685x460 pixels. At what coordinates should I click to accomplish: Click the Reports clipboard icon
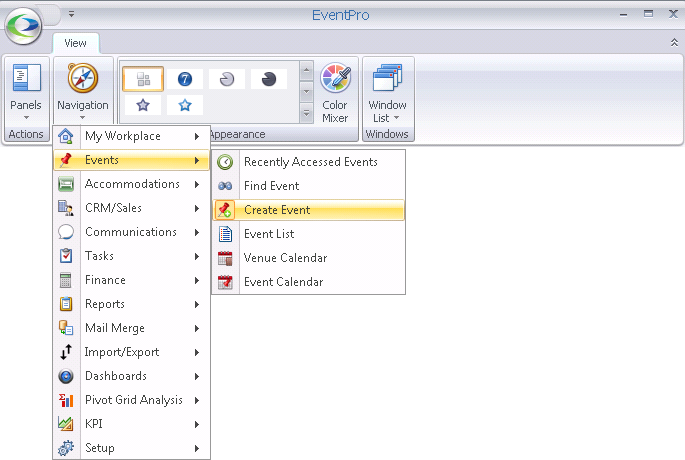coord(66,304)
